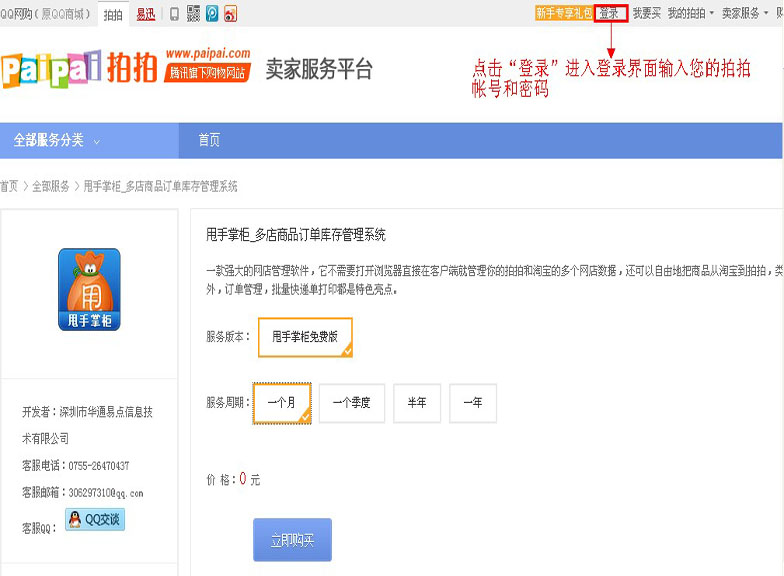Click the product title heading 甩手掌柜_多店商品订单库存管理系统
Image resolution: width=784 pixels, height=576 pixels.
click(x=296, y=235)
